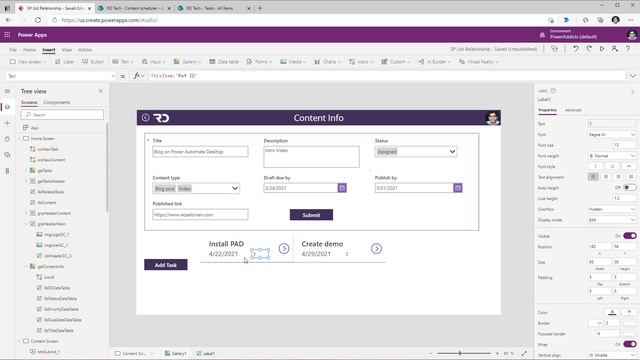Click the Submit button in the form
This screenshot has width=640, height=360.
point(311,215)
